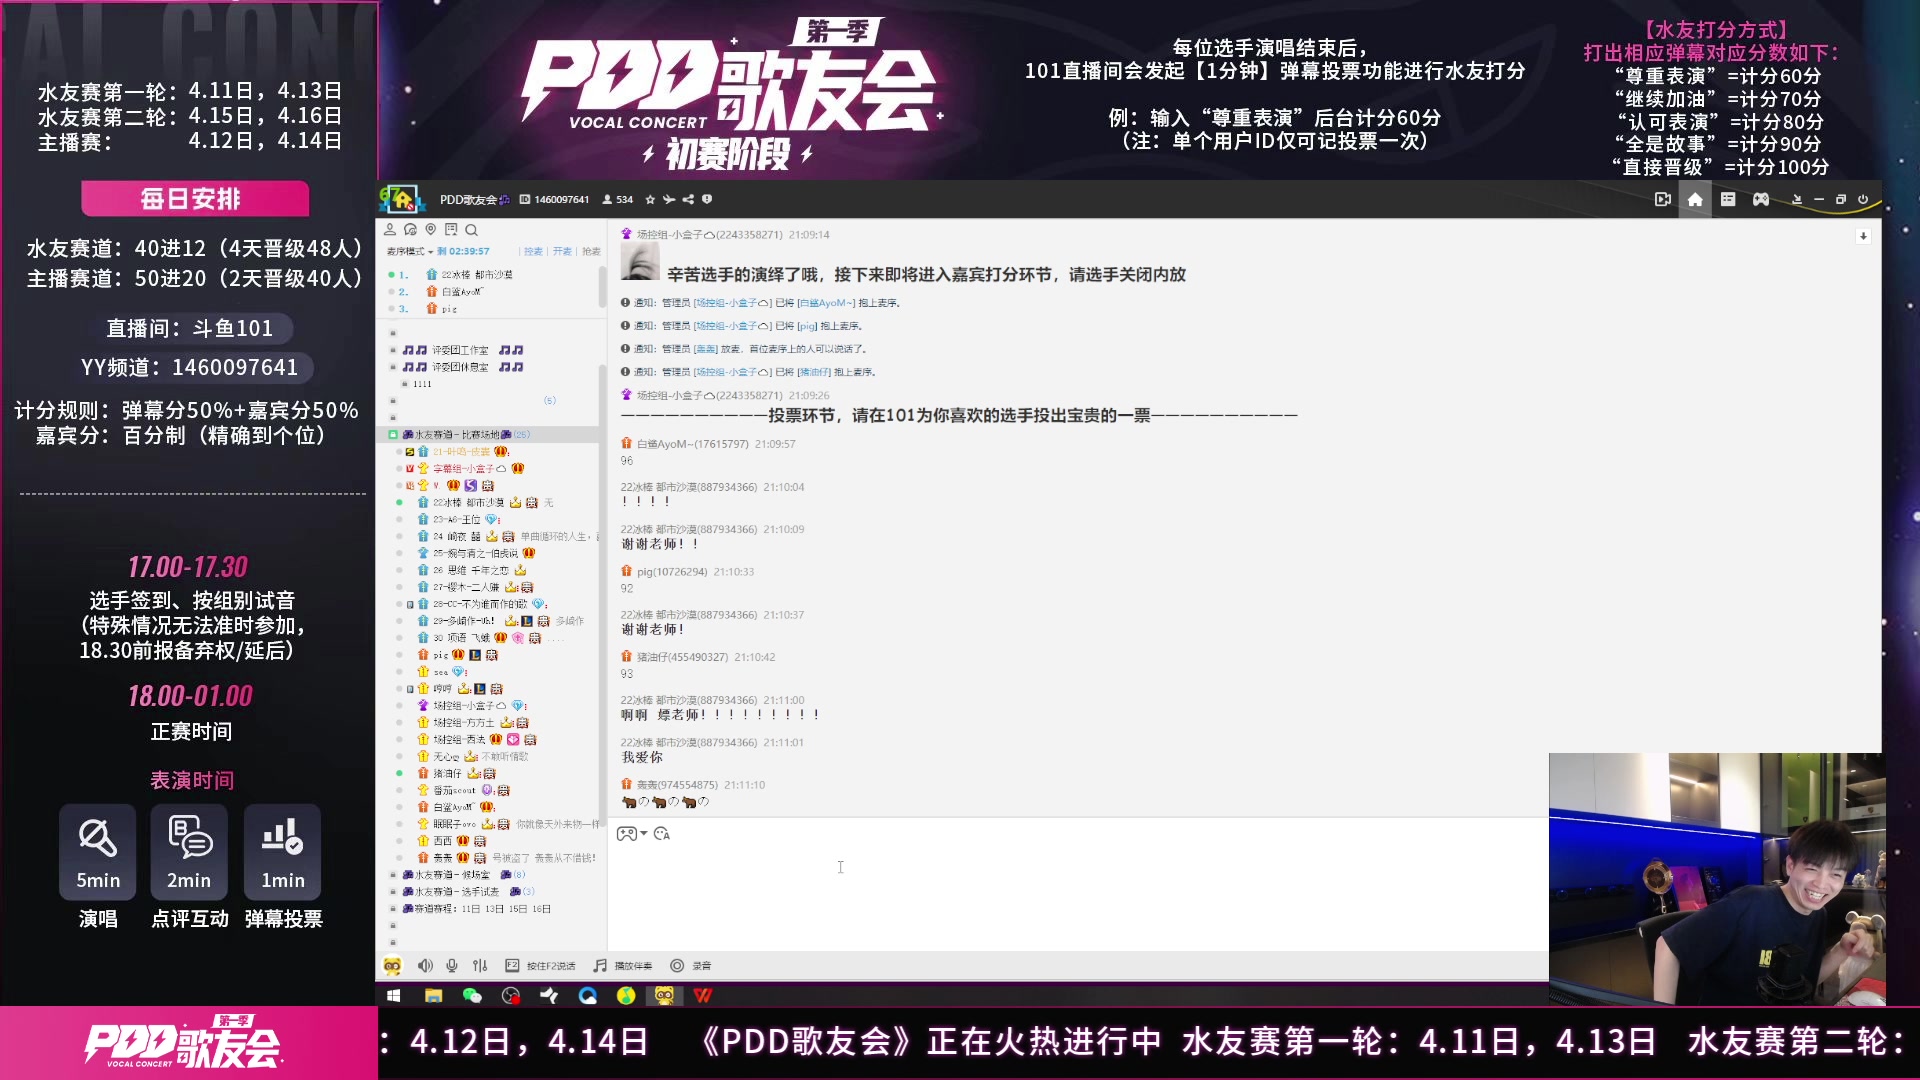Click the airplane icon in channel header
The image size is (1920, 1080).
tap(669, 200)
